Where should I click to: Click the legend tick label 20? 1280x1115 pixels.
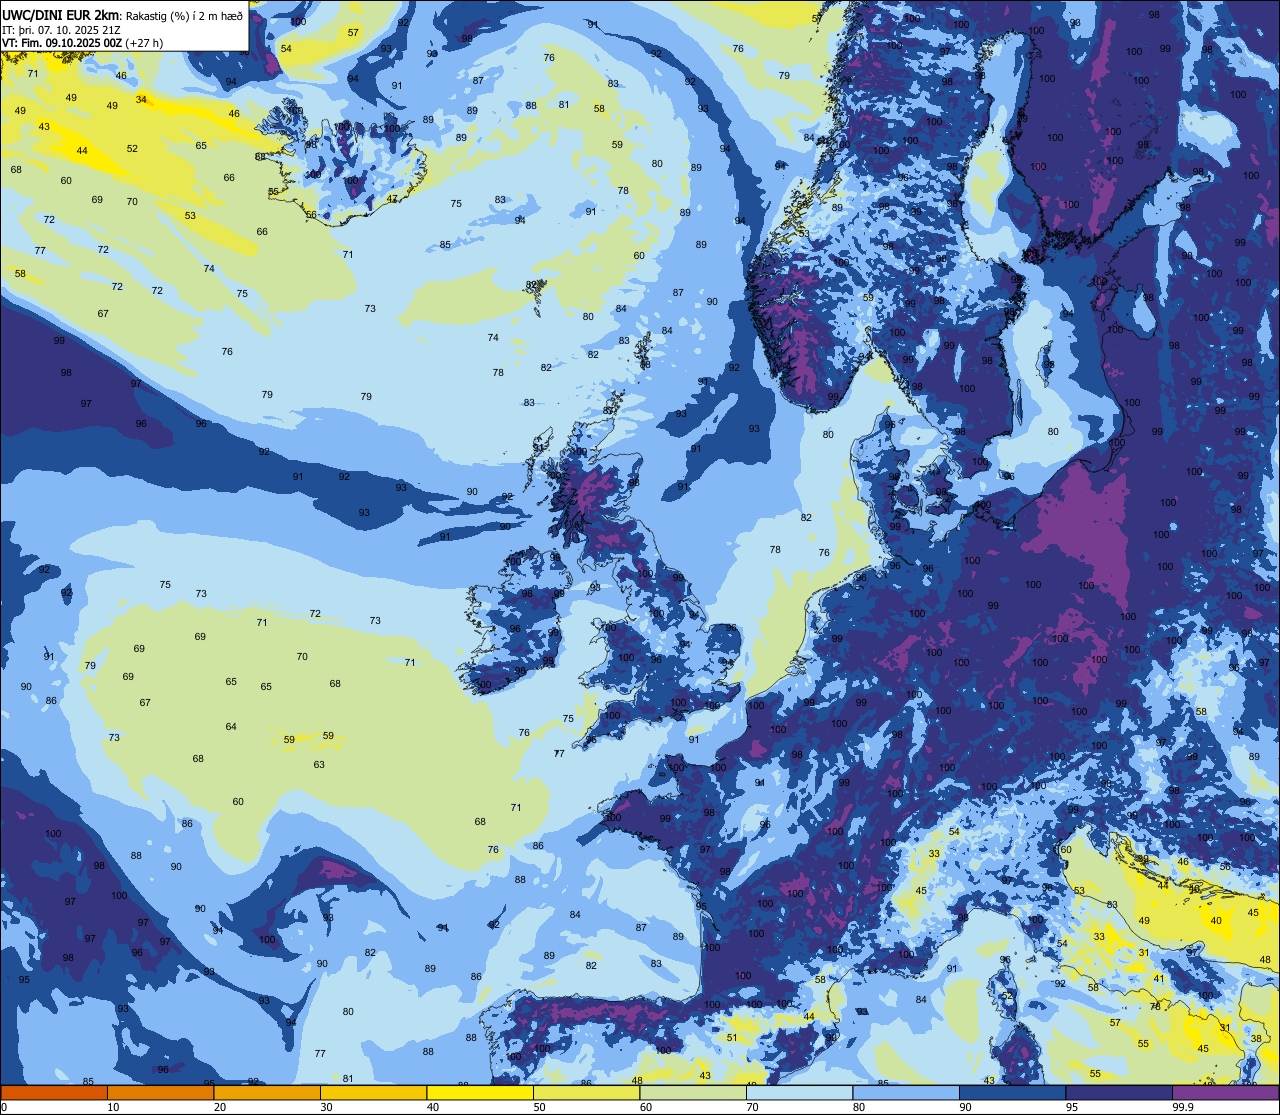tap(220, 1107)
